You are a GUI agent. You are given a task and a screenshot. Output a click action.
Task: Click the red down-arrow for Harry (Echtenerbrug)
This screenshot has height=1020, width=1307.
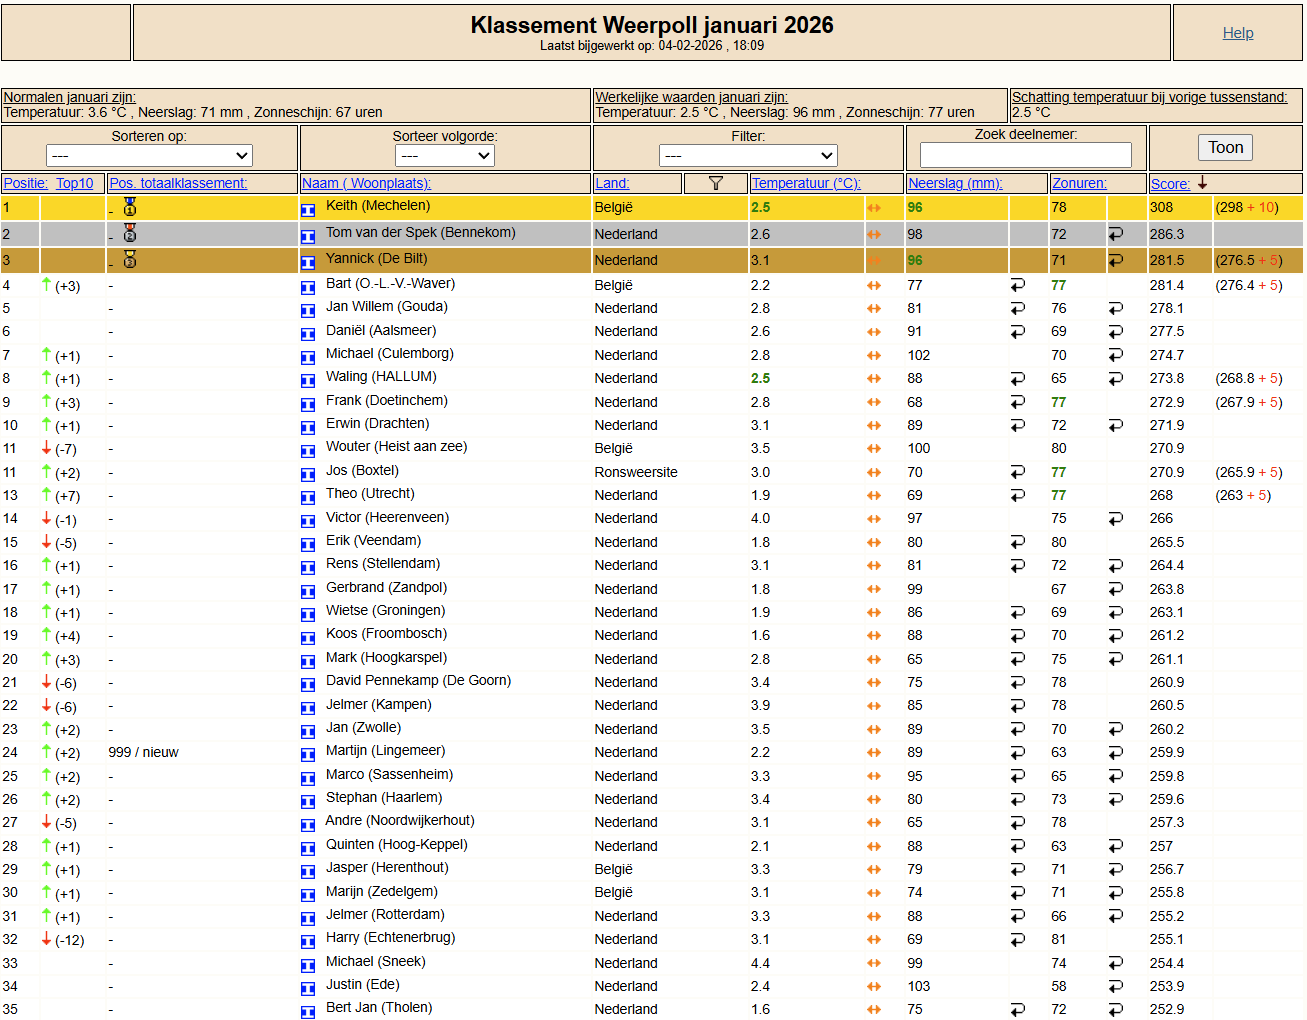(46, 939)
